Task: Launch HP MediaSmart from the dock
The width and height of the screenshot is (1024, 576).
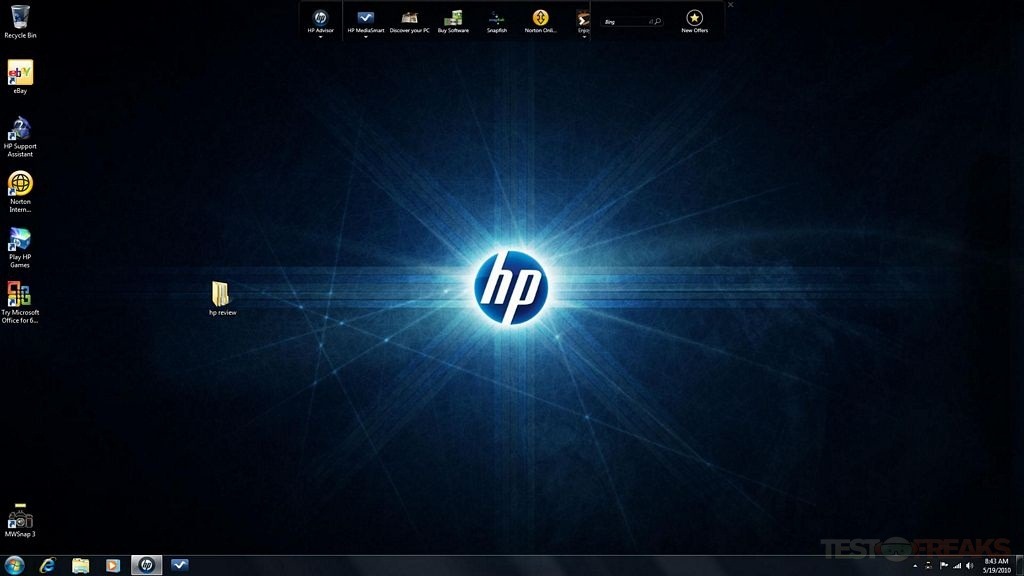Action: click(x=366, y=18)
